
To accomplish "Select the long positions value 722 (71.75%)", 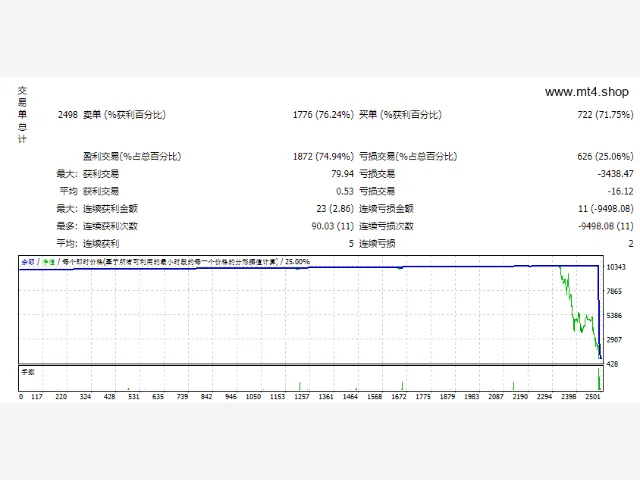I will point(605,115).
